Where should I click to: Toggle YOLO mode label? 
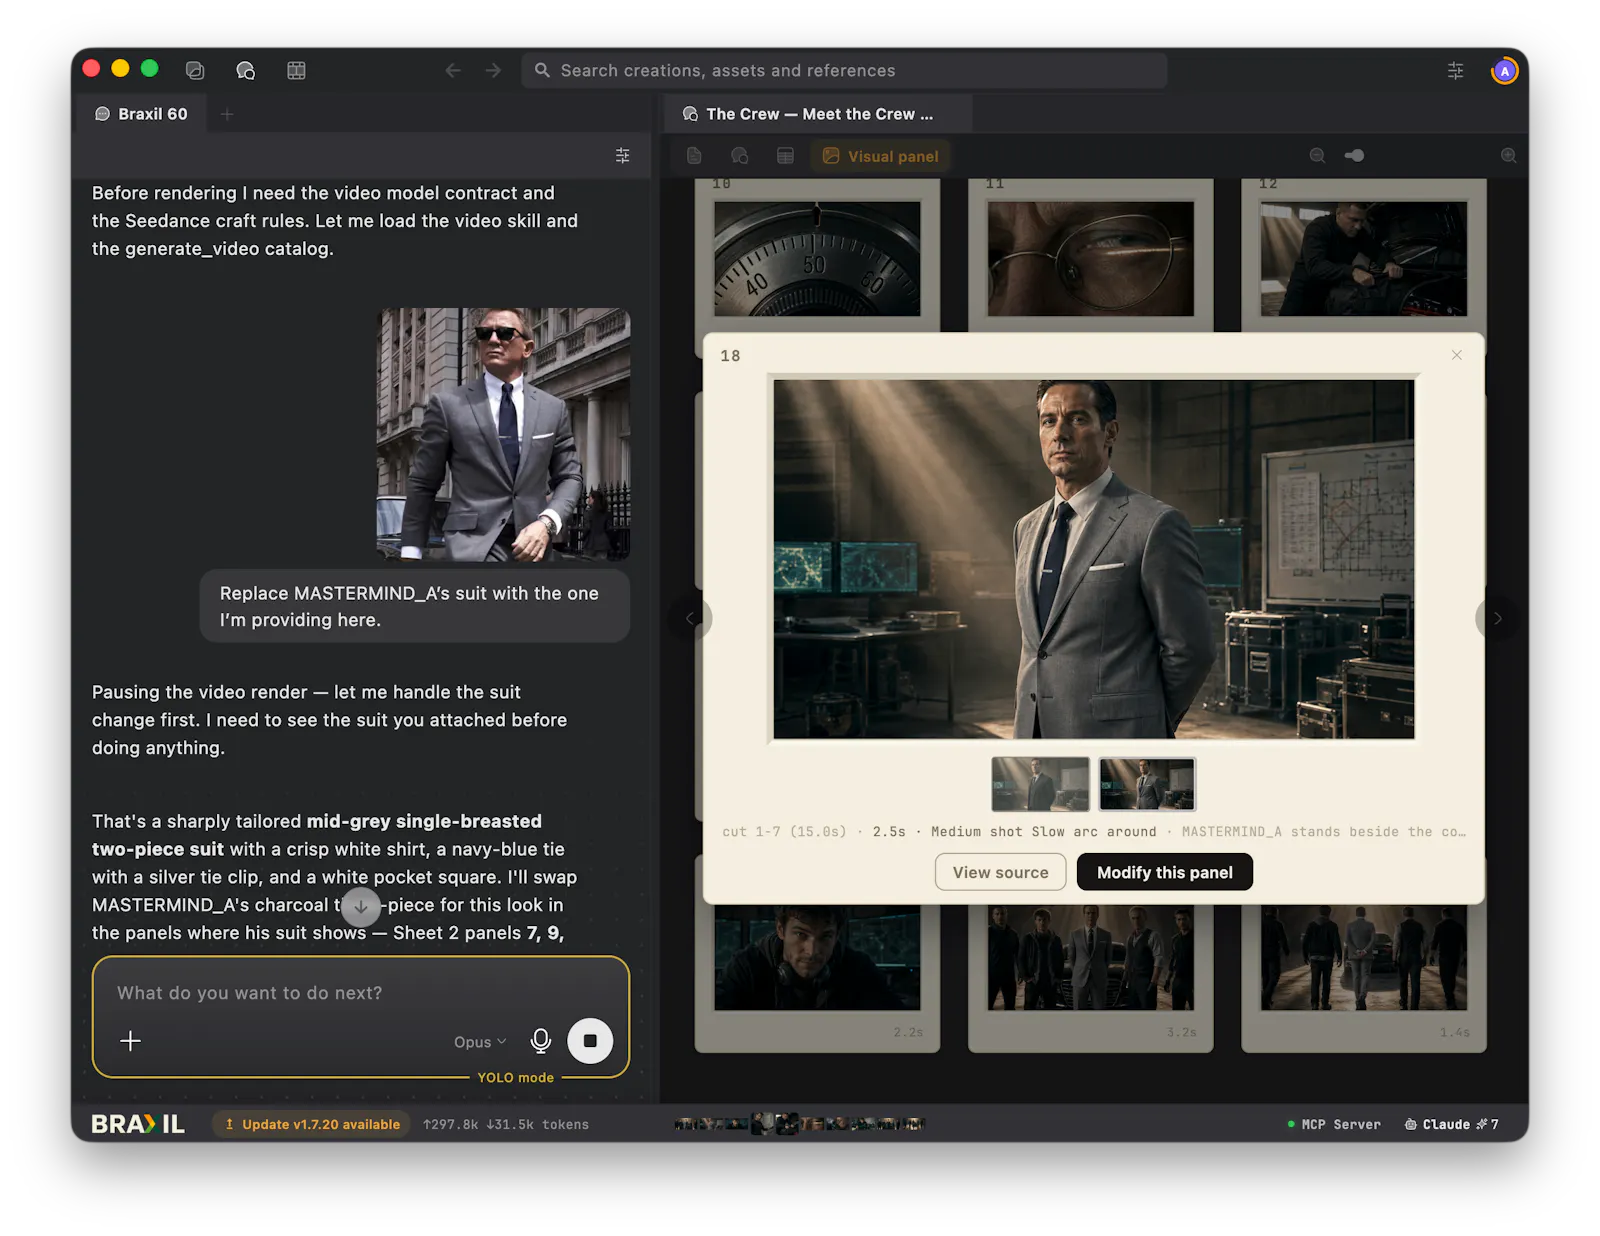click(515, 1077)
